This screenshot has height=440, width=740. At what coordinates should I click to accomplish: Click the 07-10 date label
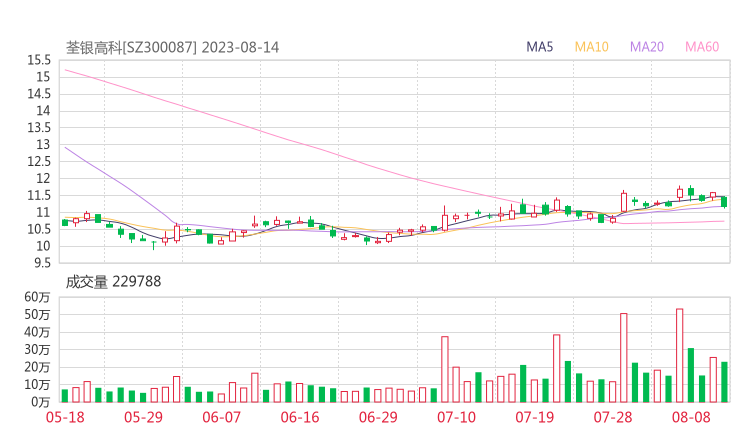tap(456, 417)
